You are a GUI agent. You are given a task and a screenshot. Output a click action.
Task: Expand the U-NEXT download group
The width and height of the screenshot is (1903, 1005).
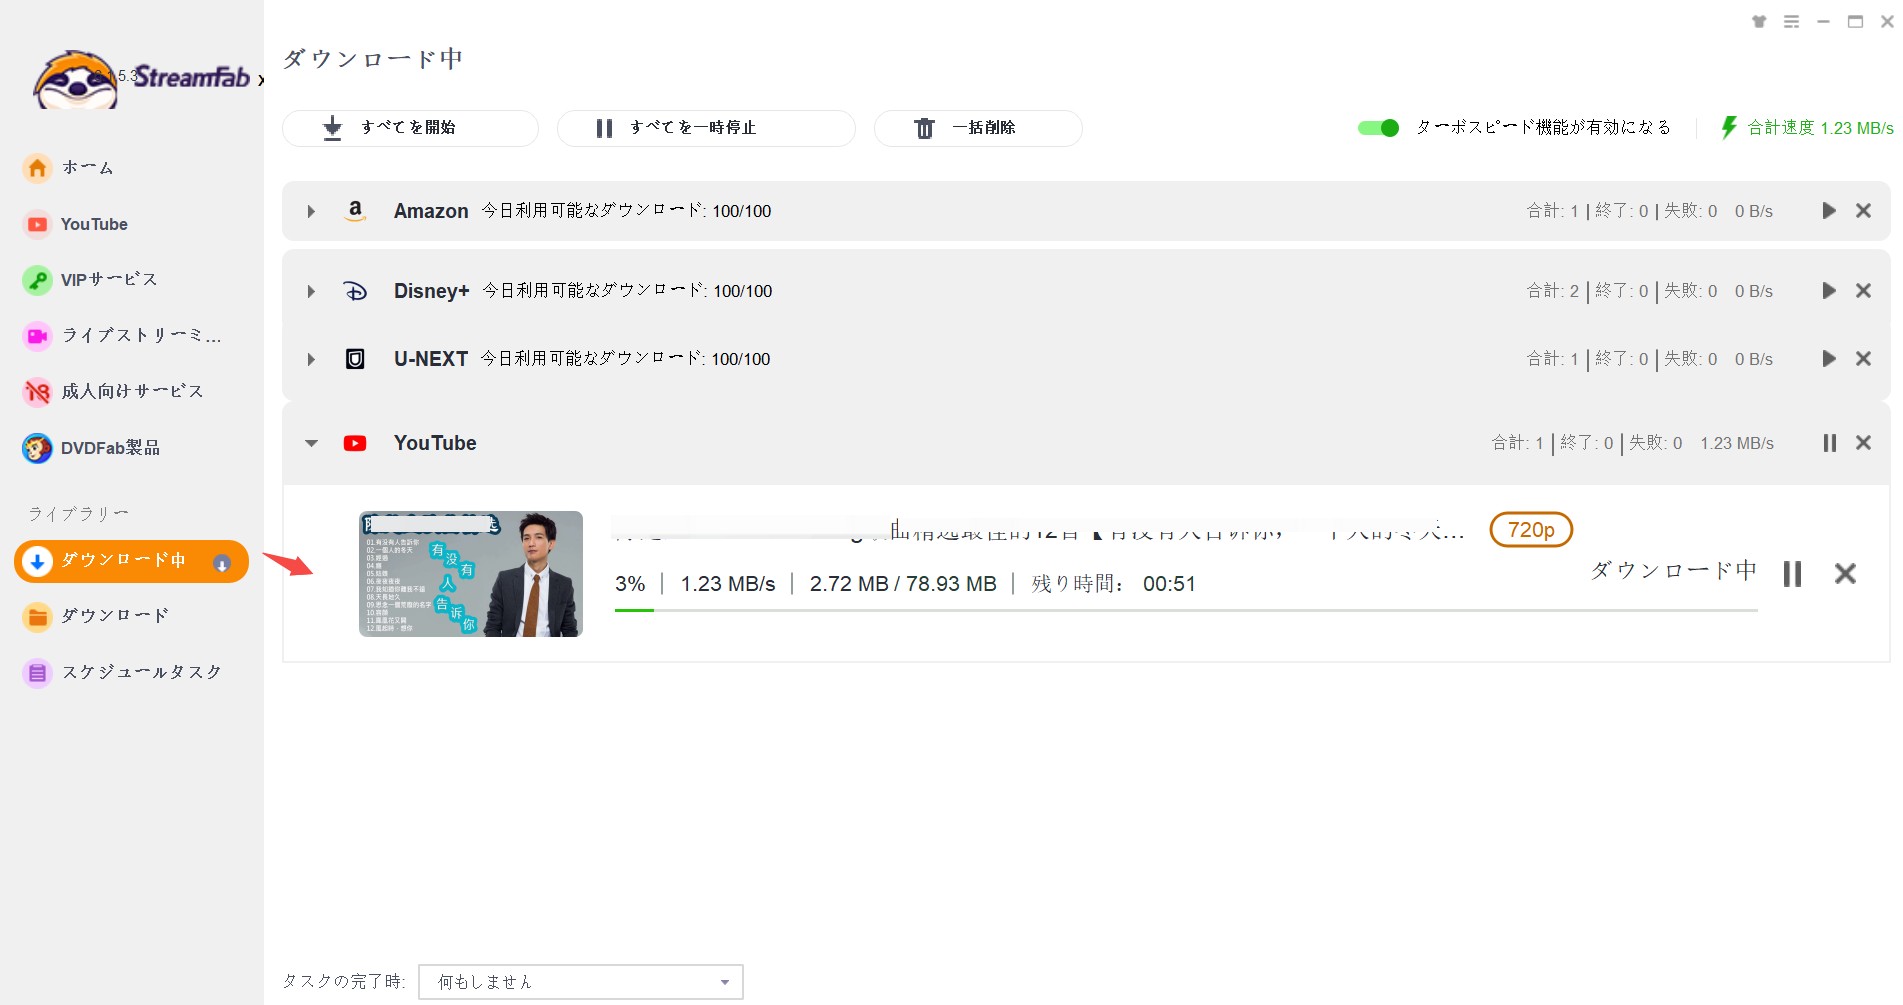click(x=311, y=359)
